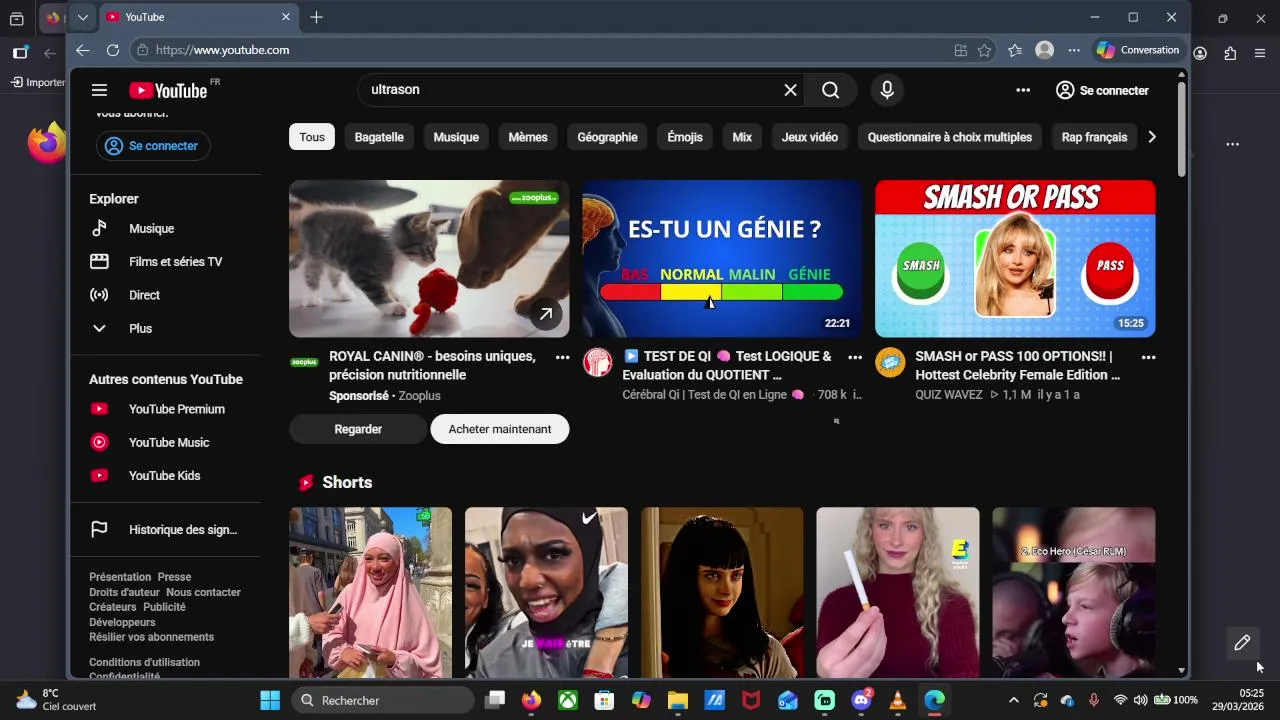The width and height of the screenshot is (1280, 720).
Task: Select the Tous filter chip
Action: click(x=312, y=137)
